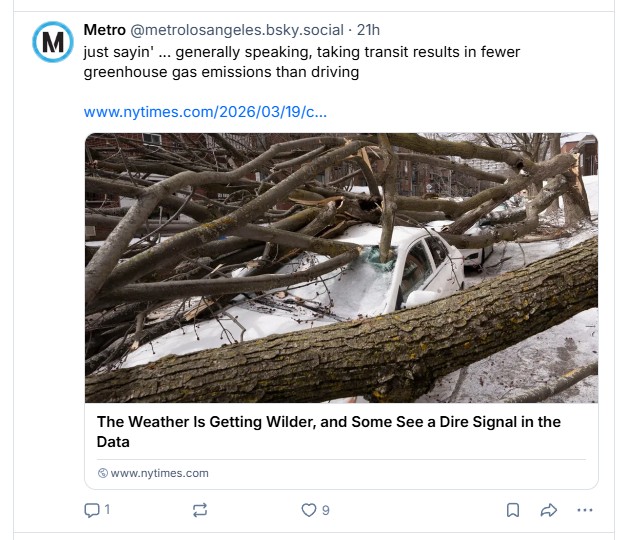
Task: Bookmark this Metro post
Action: (513, 510)
